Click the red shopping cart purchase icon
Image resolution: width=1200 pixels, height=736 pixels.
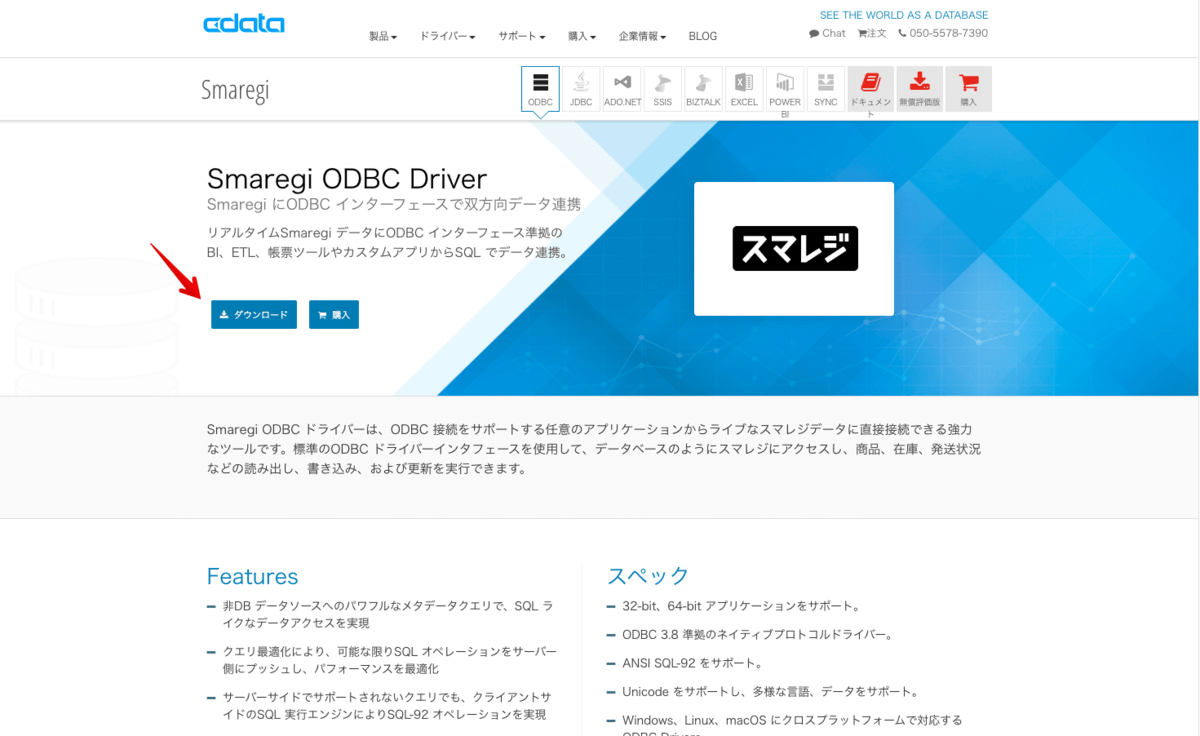(x=969, y=89)
